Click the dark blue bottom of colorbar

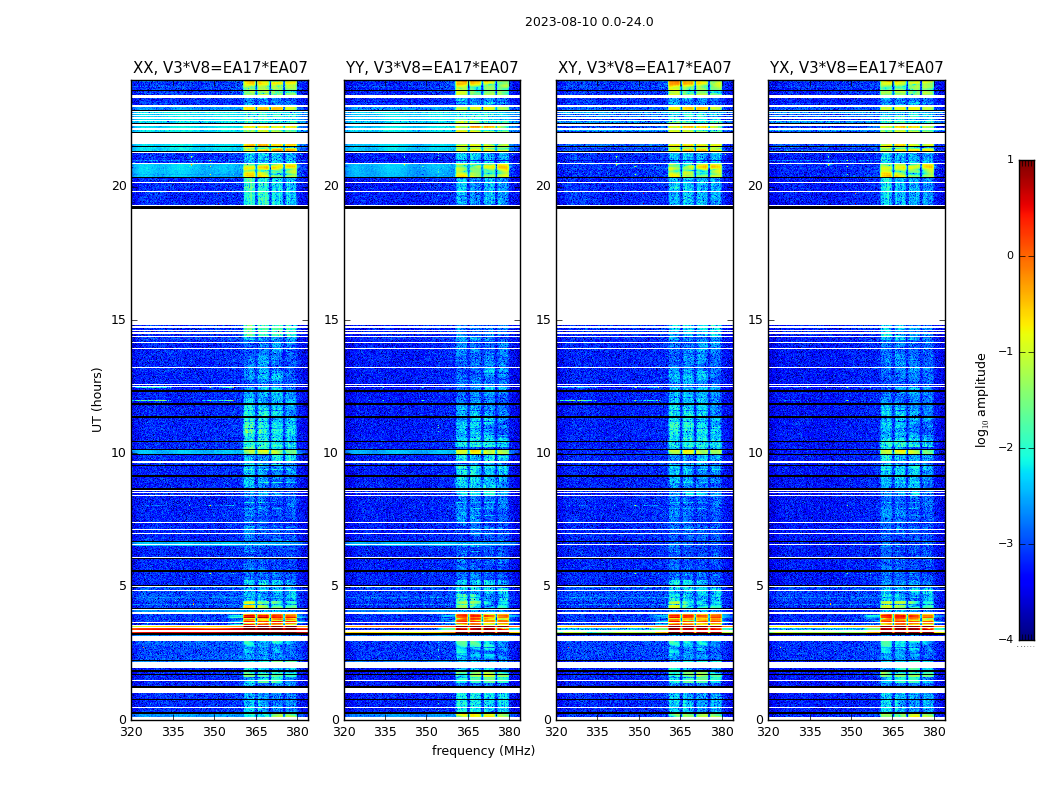click(x=1027, y=633)
